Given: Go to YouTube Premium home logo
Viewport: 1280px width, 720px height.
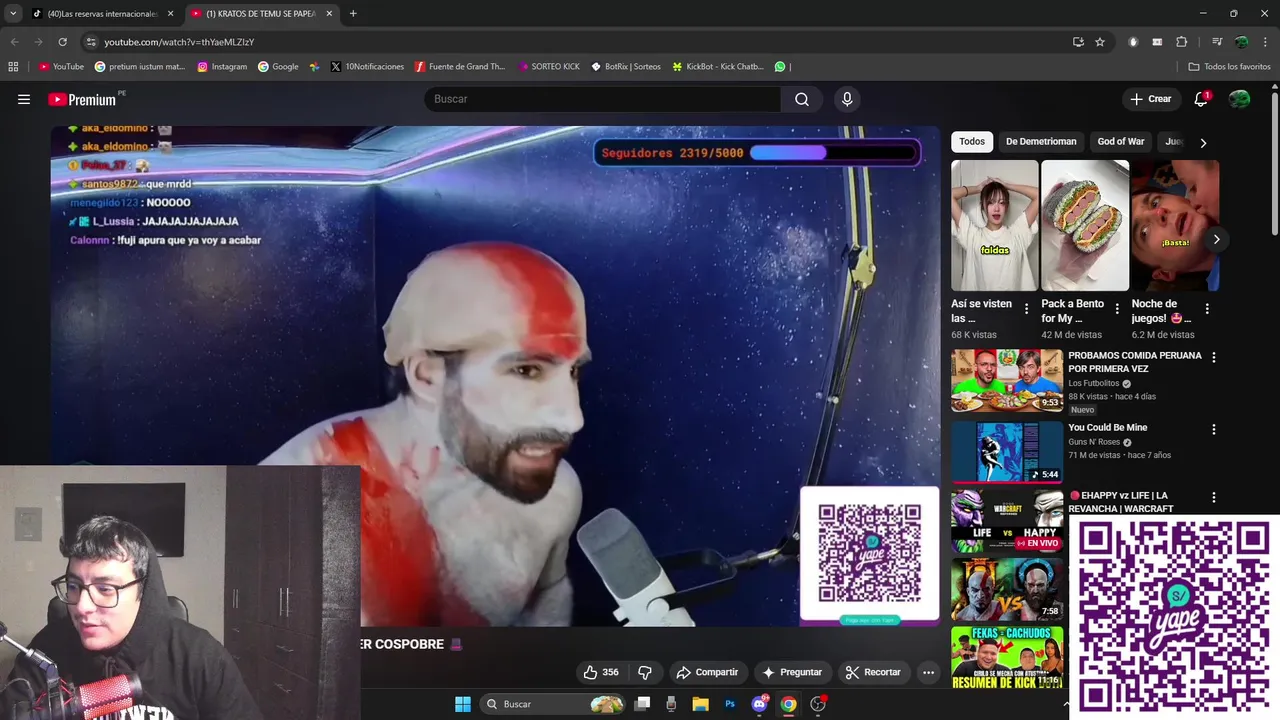Looking at the screenshot, I should 82,99.
